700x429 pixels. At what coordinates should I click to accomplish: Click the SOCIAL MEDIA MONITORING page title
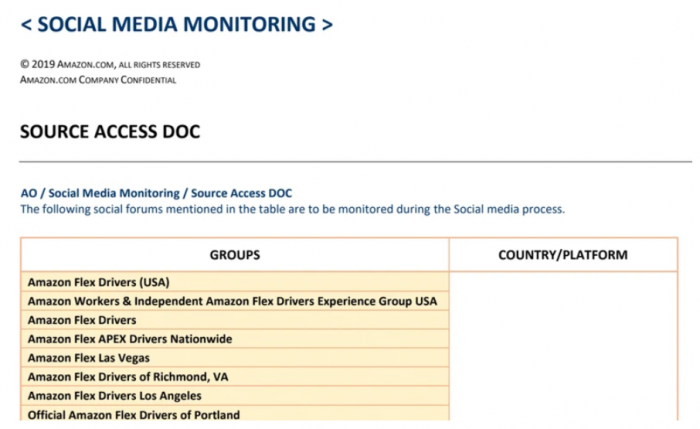click(177, 25)
